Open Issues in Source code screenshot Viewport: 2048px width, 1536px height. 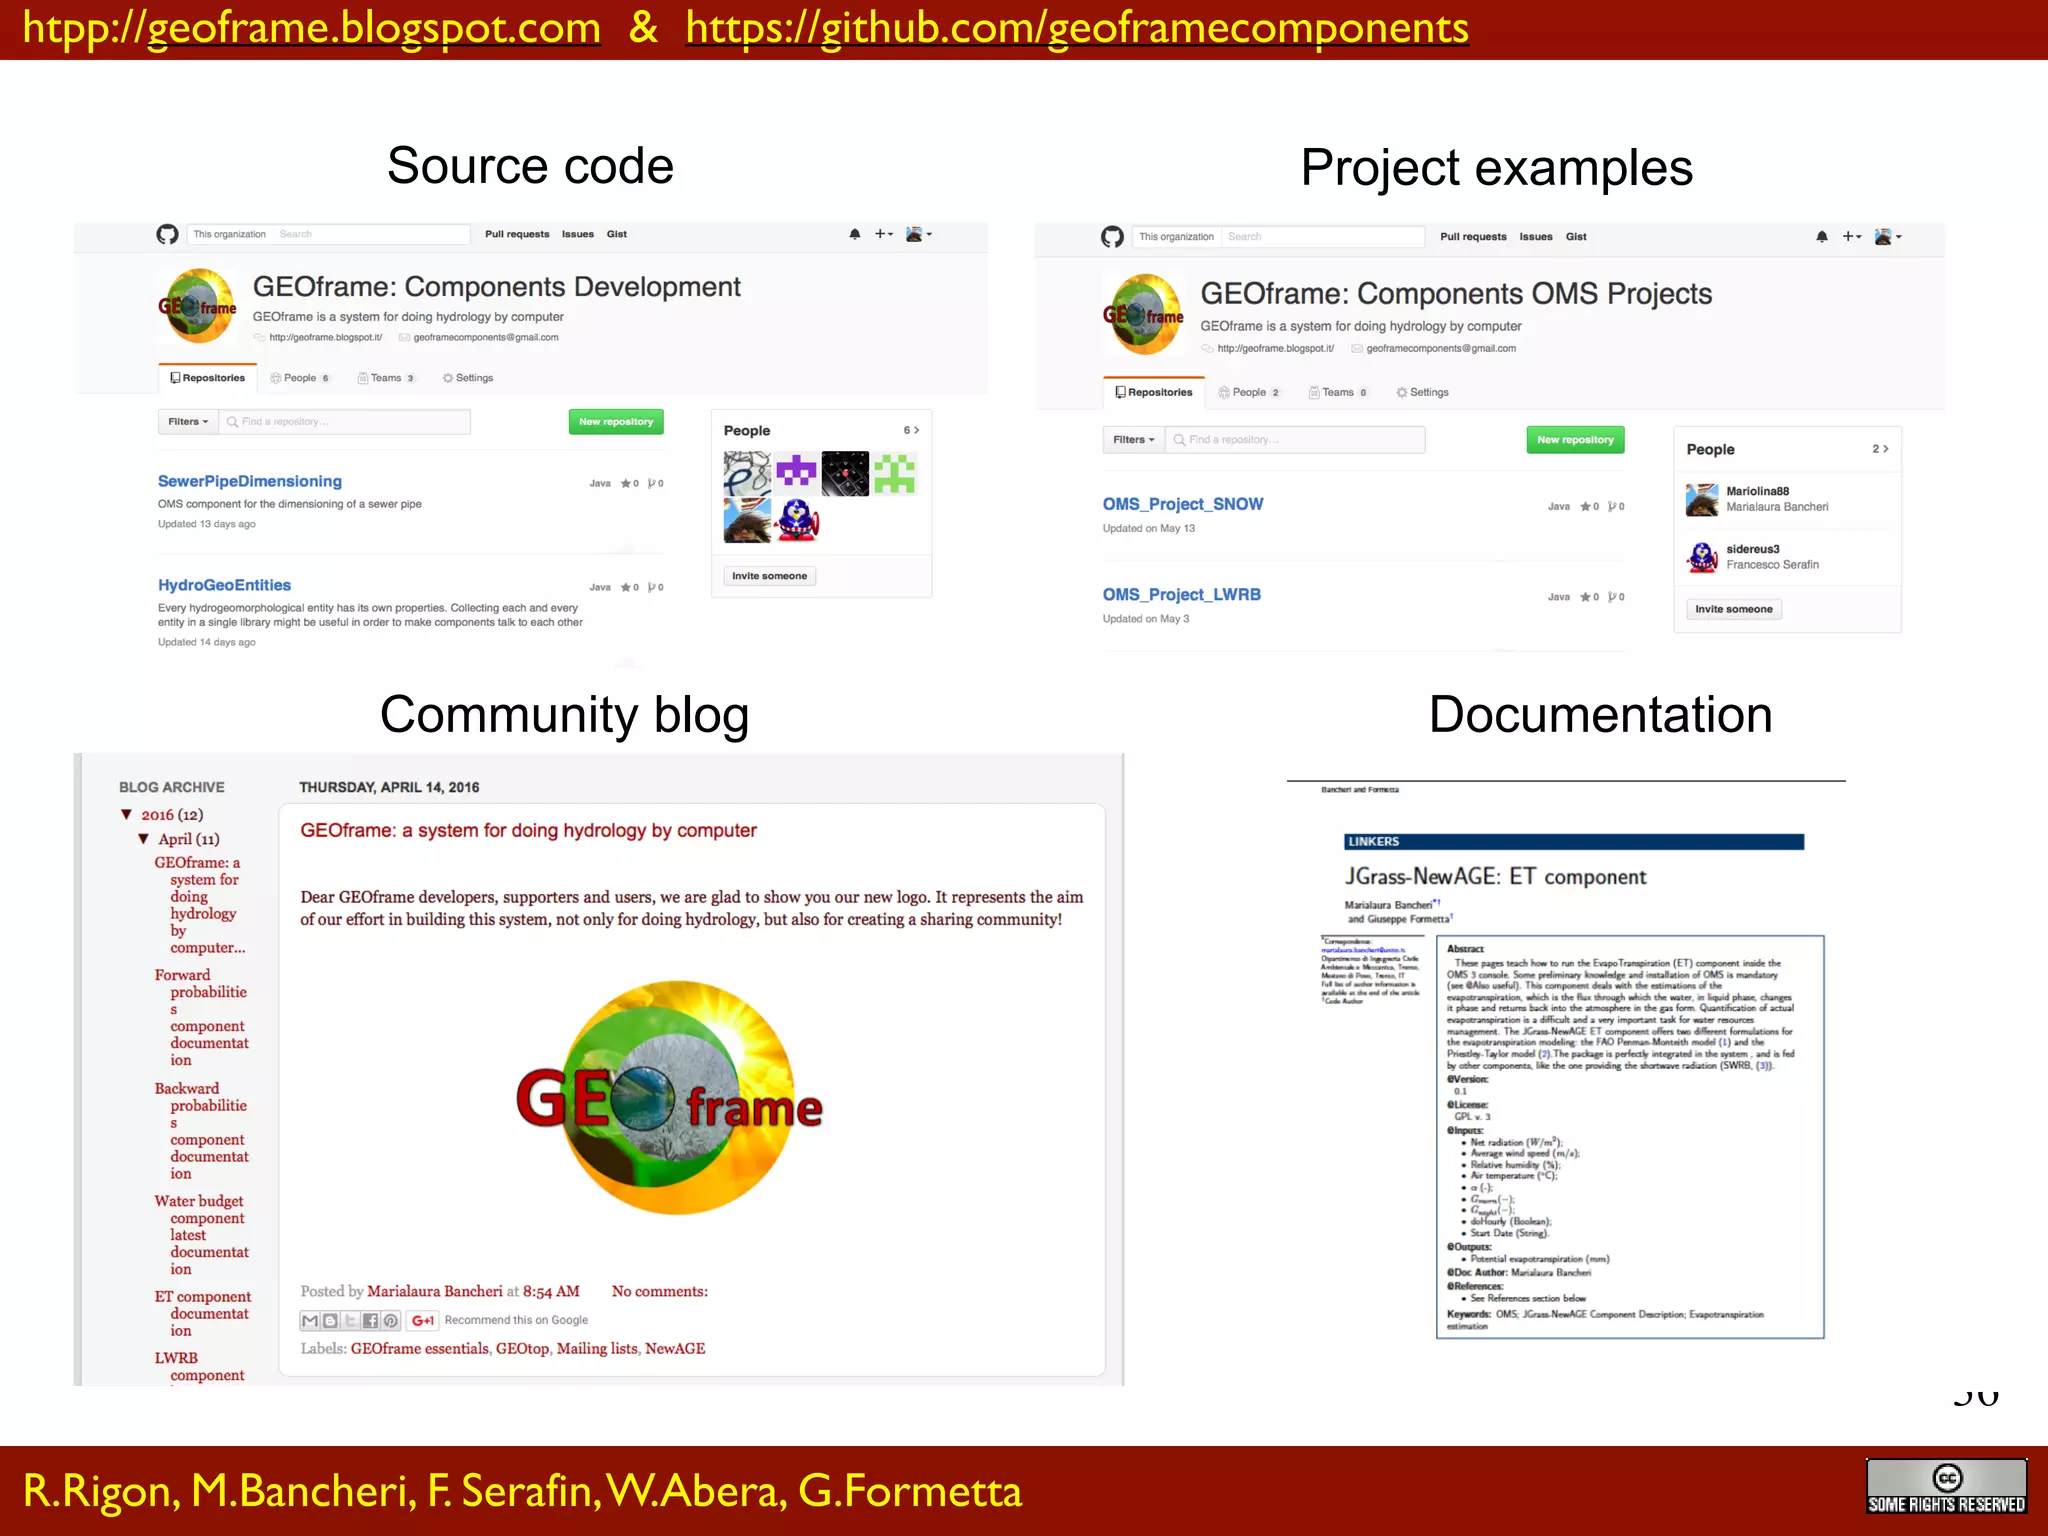tap(578, 234)
